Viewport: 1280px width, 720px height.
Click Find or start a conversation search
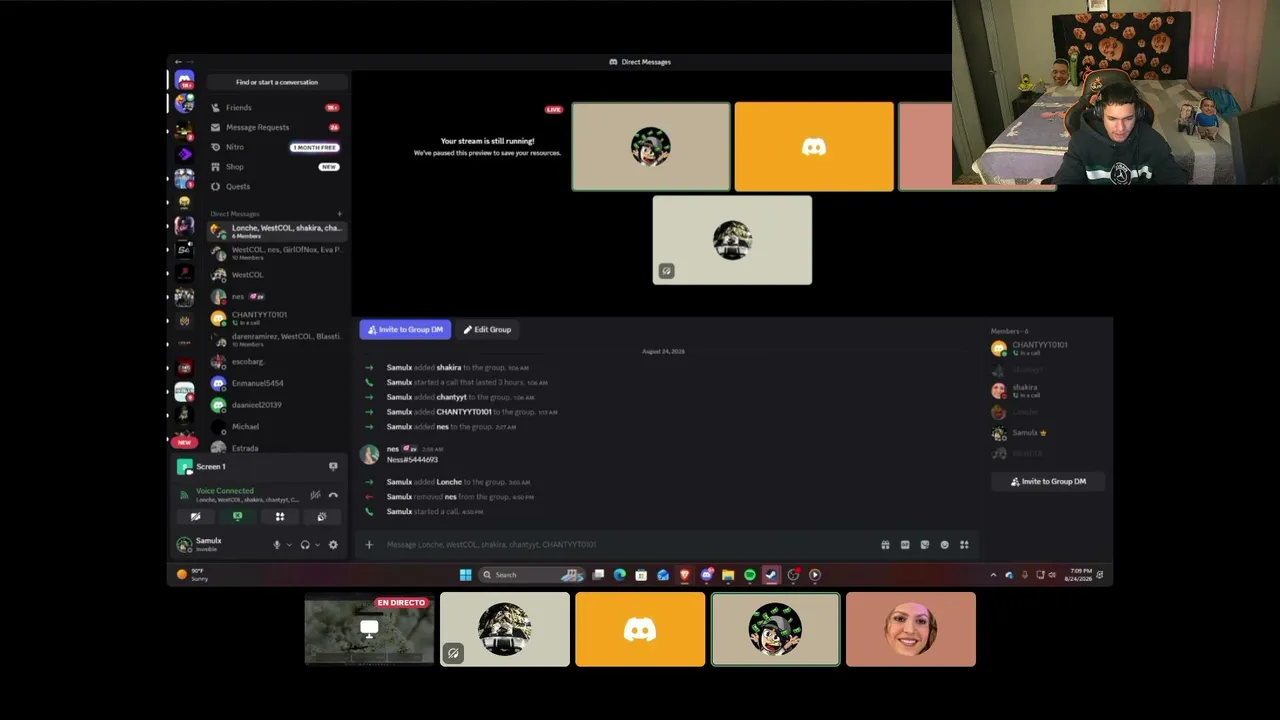pos(277,82)
